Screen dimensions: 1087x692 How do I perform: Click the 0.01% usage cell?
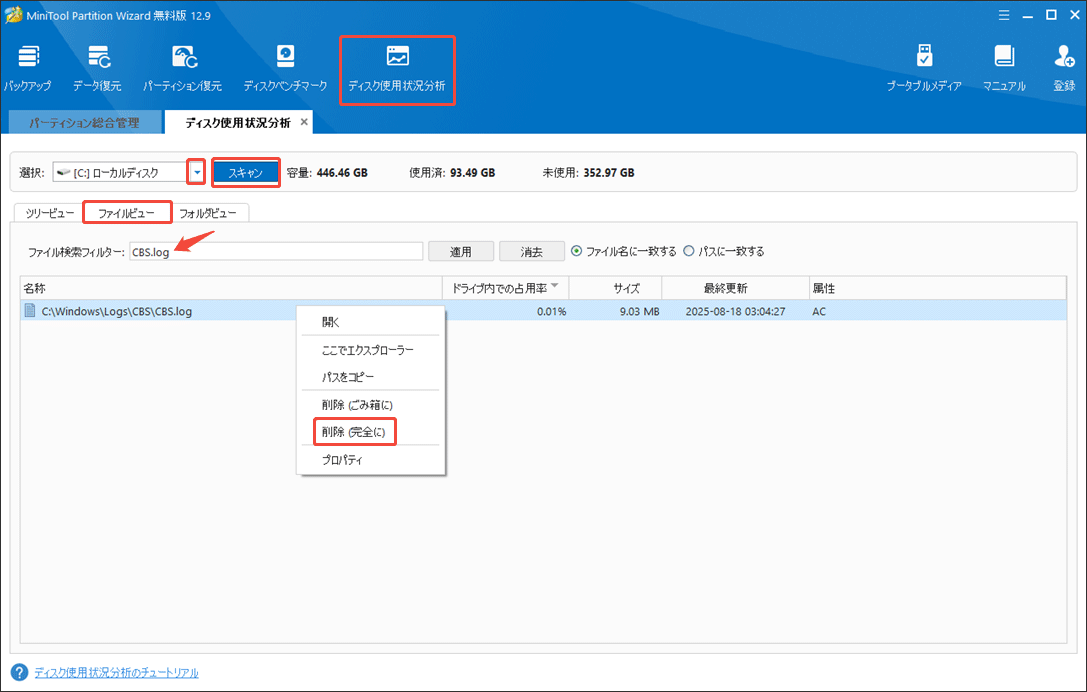point(551,311)
